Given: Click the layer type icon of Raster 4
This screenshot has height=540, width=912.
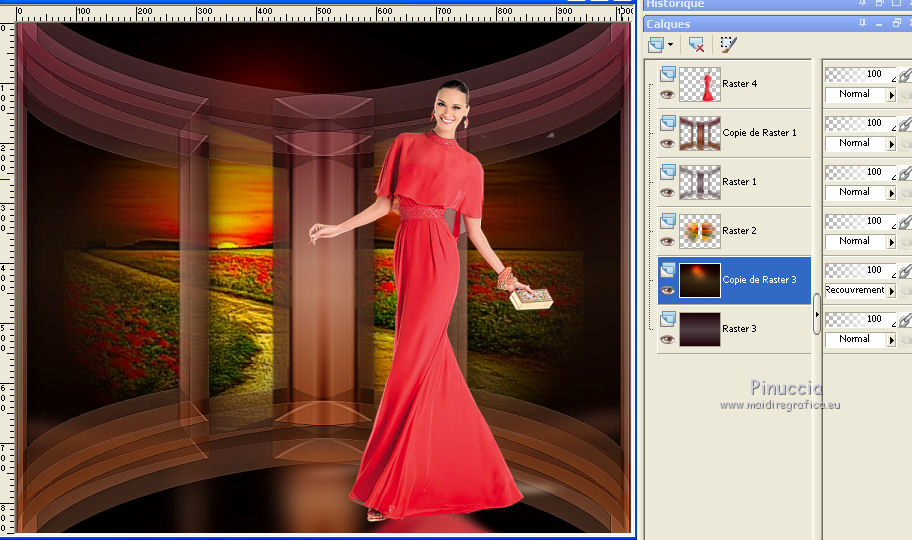Looking at the screenshot, I should click(x=668, y=73).
